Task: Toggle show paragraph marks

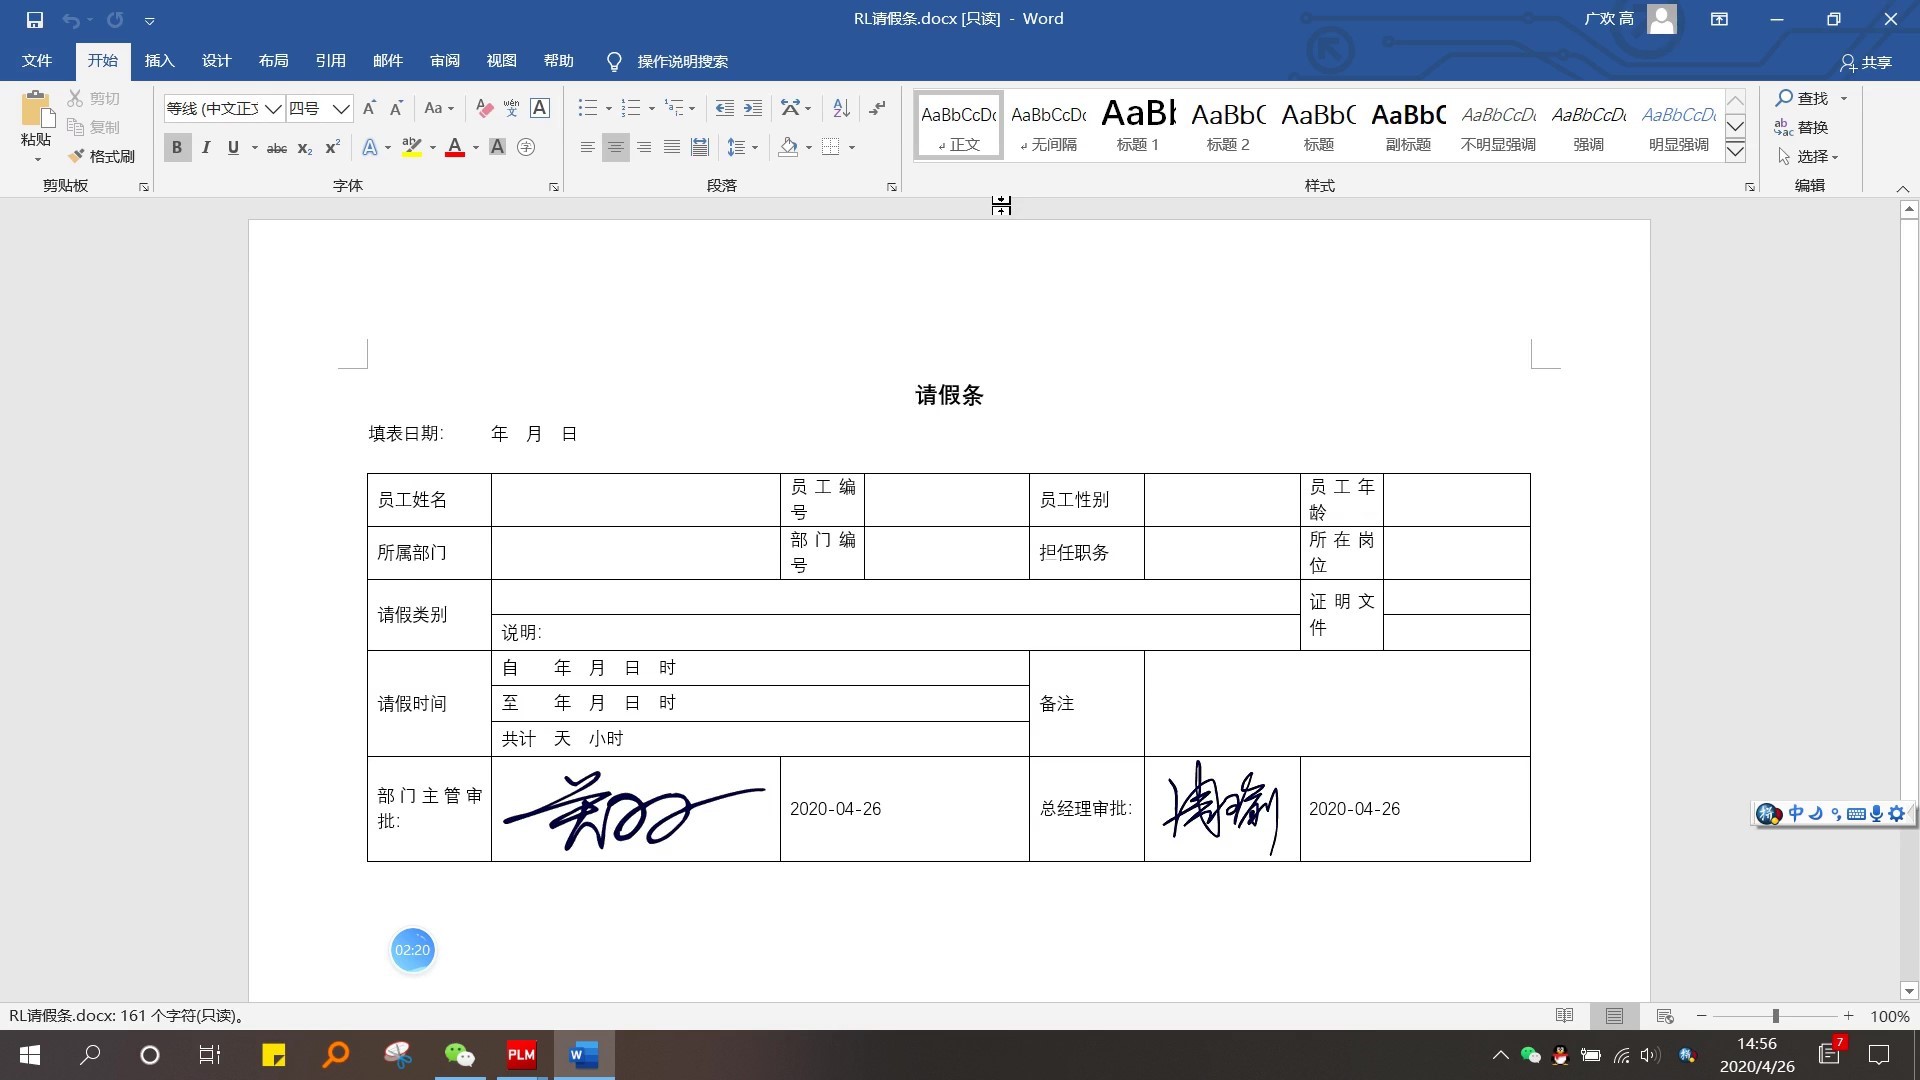Action: pyautogui.click(x=877, y=108)
